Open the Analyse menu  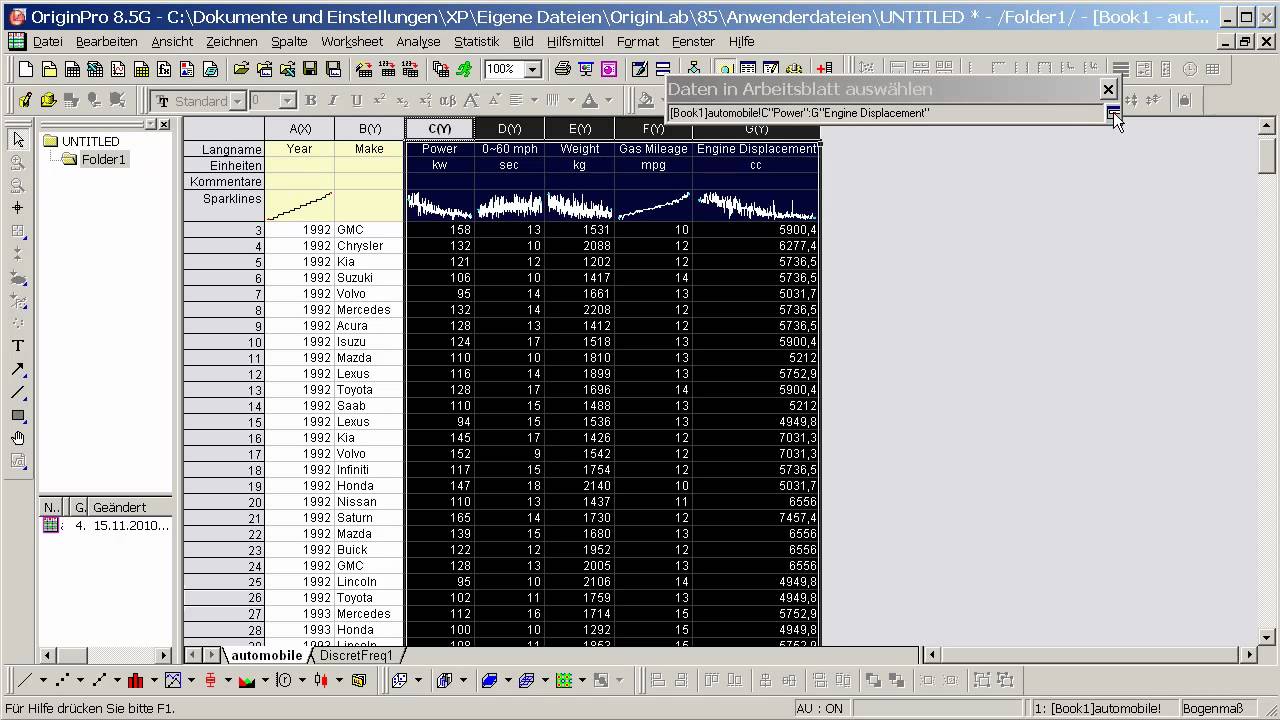418,41
